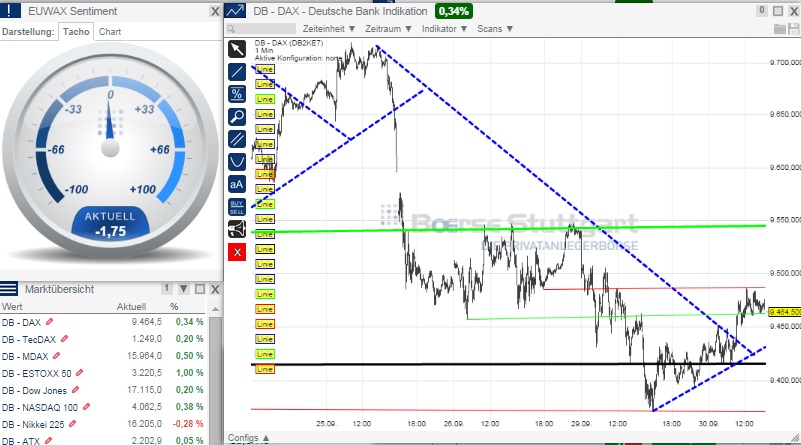Select the percent measurement tool

pos(237,94)
